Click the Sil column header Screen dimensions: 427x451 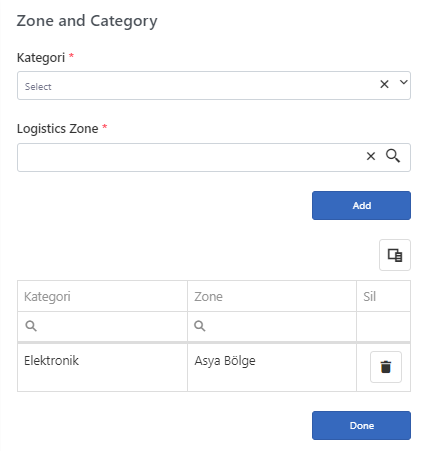point(383,296)
